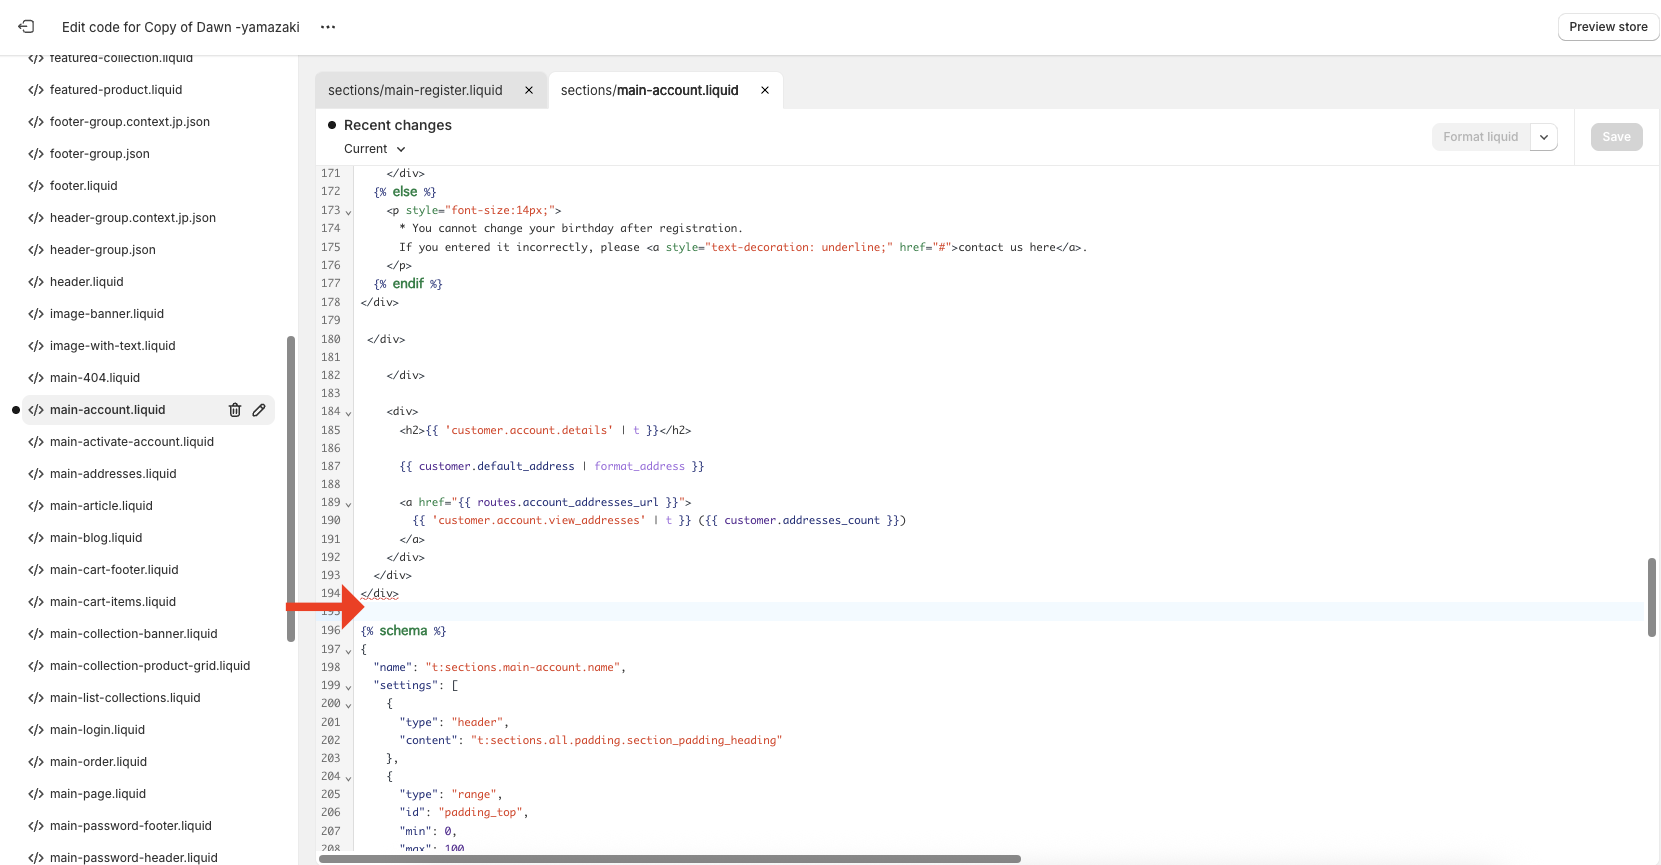Image resolution: width=1661 pixels, height=865 pixels.
Task: Click code icon beside main-login.liquid
Action: pyautogui.click(x=36, y=730)
